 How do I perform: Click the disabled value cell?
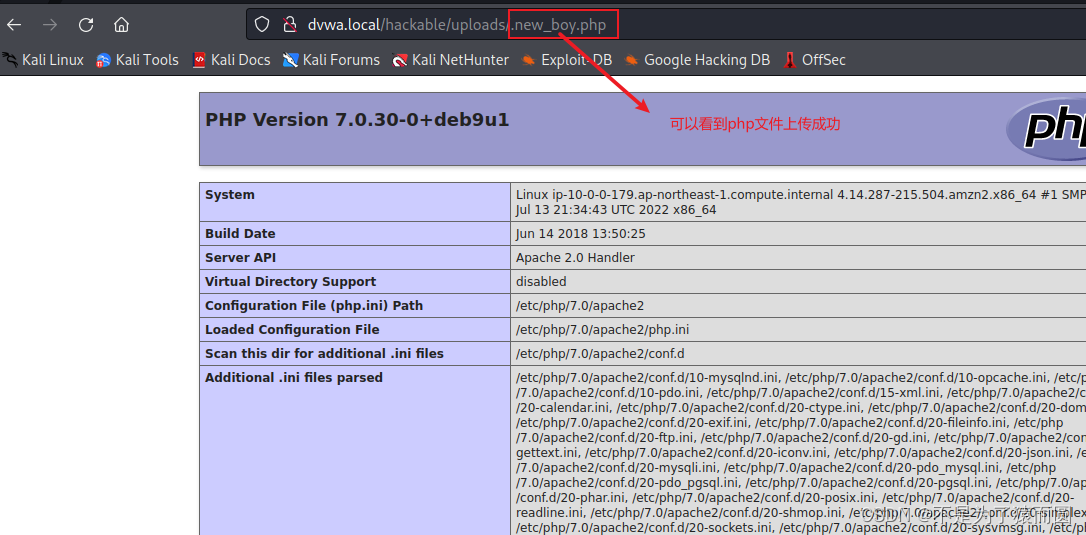pos(541,281)
